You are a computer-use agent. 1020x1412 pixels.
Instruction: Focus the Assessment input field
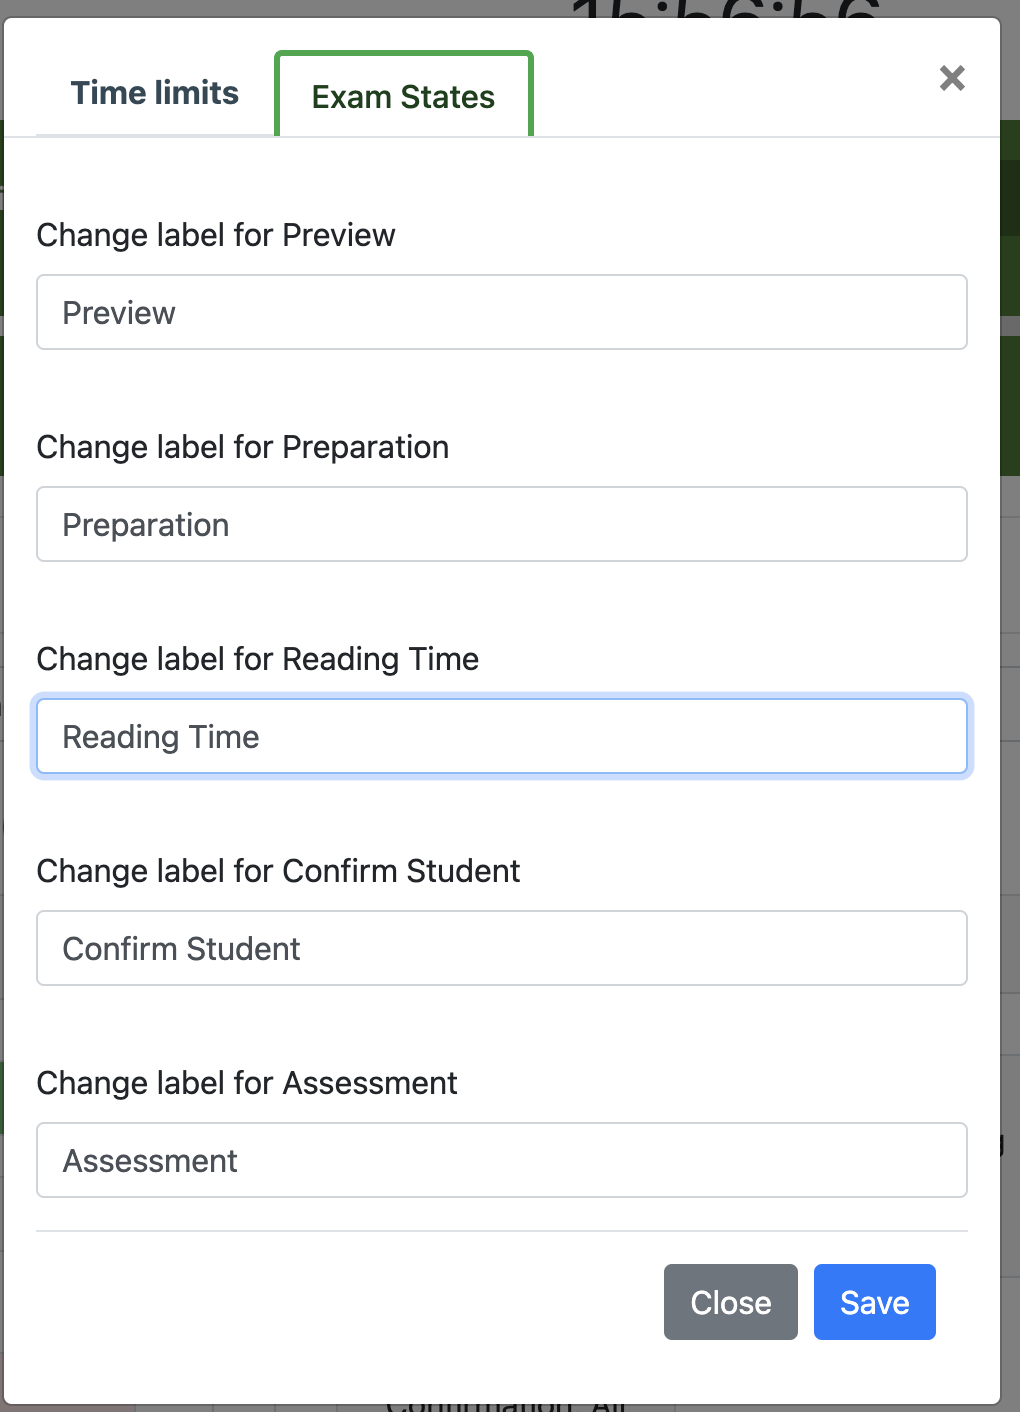click(502, 1160)
